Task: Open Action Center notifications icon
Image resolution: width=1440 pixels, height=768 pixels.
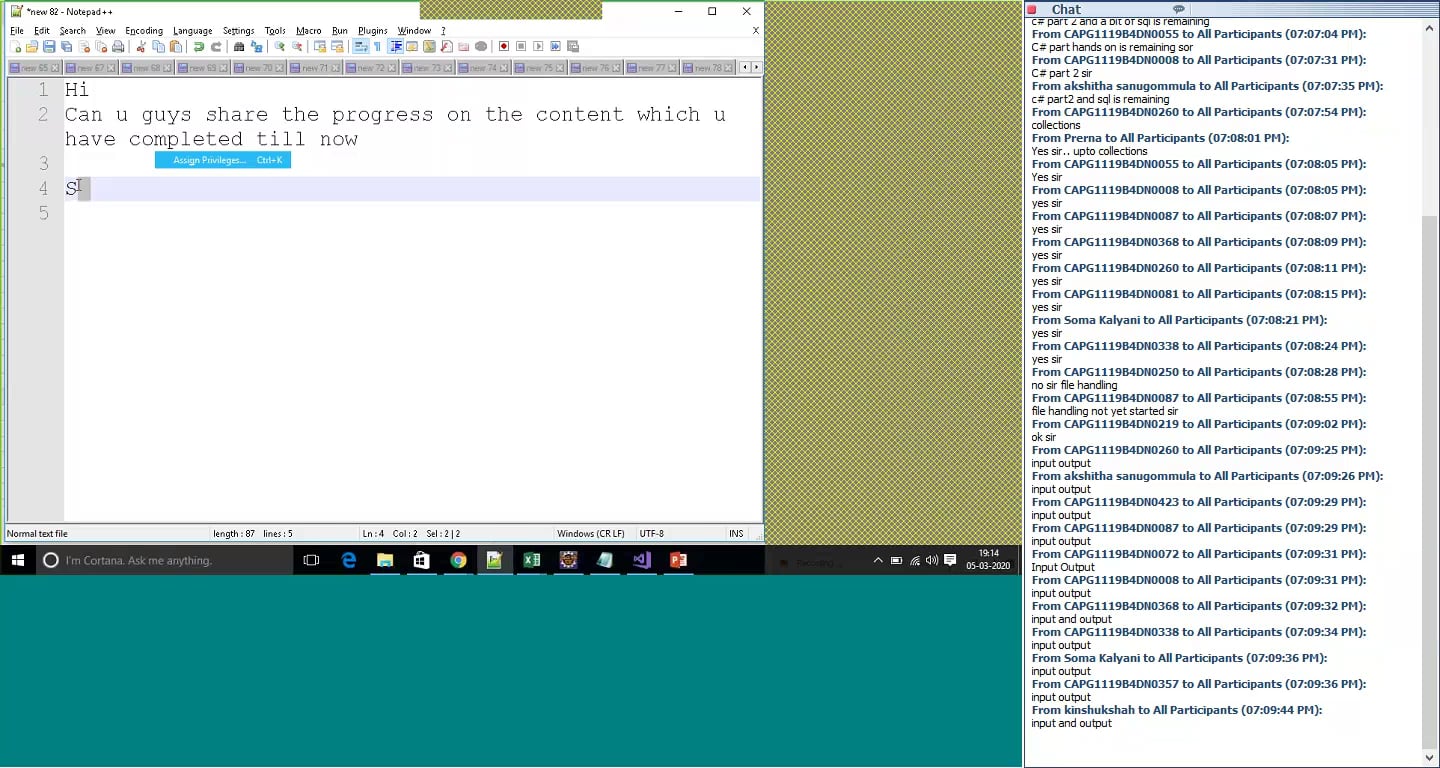Action: [x=950, y=560]
